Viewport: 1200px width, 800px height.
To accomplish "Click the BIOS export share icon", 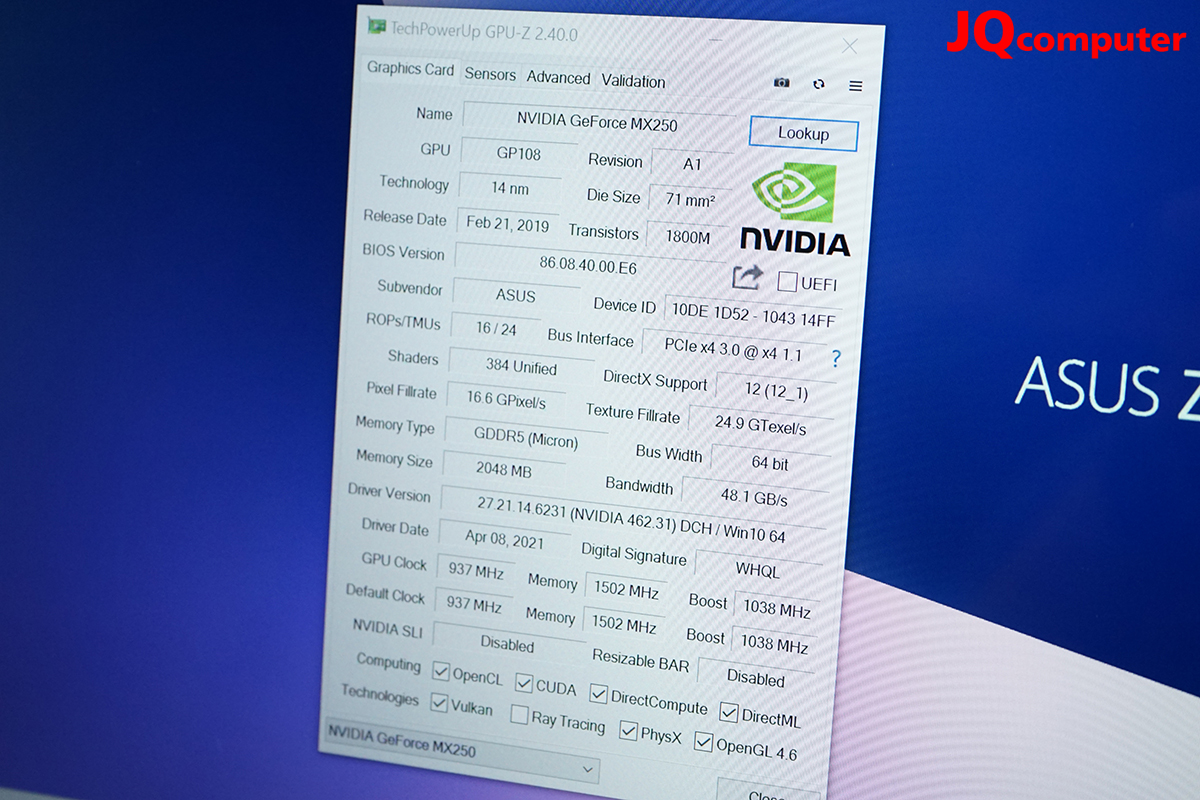I will [747, 277].
